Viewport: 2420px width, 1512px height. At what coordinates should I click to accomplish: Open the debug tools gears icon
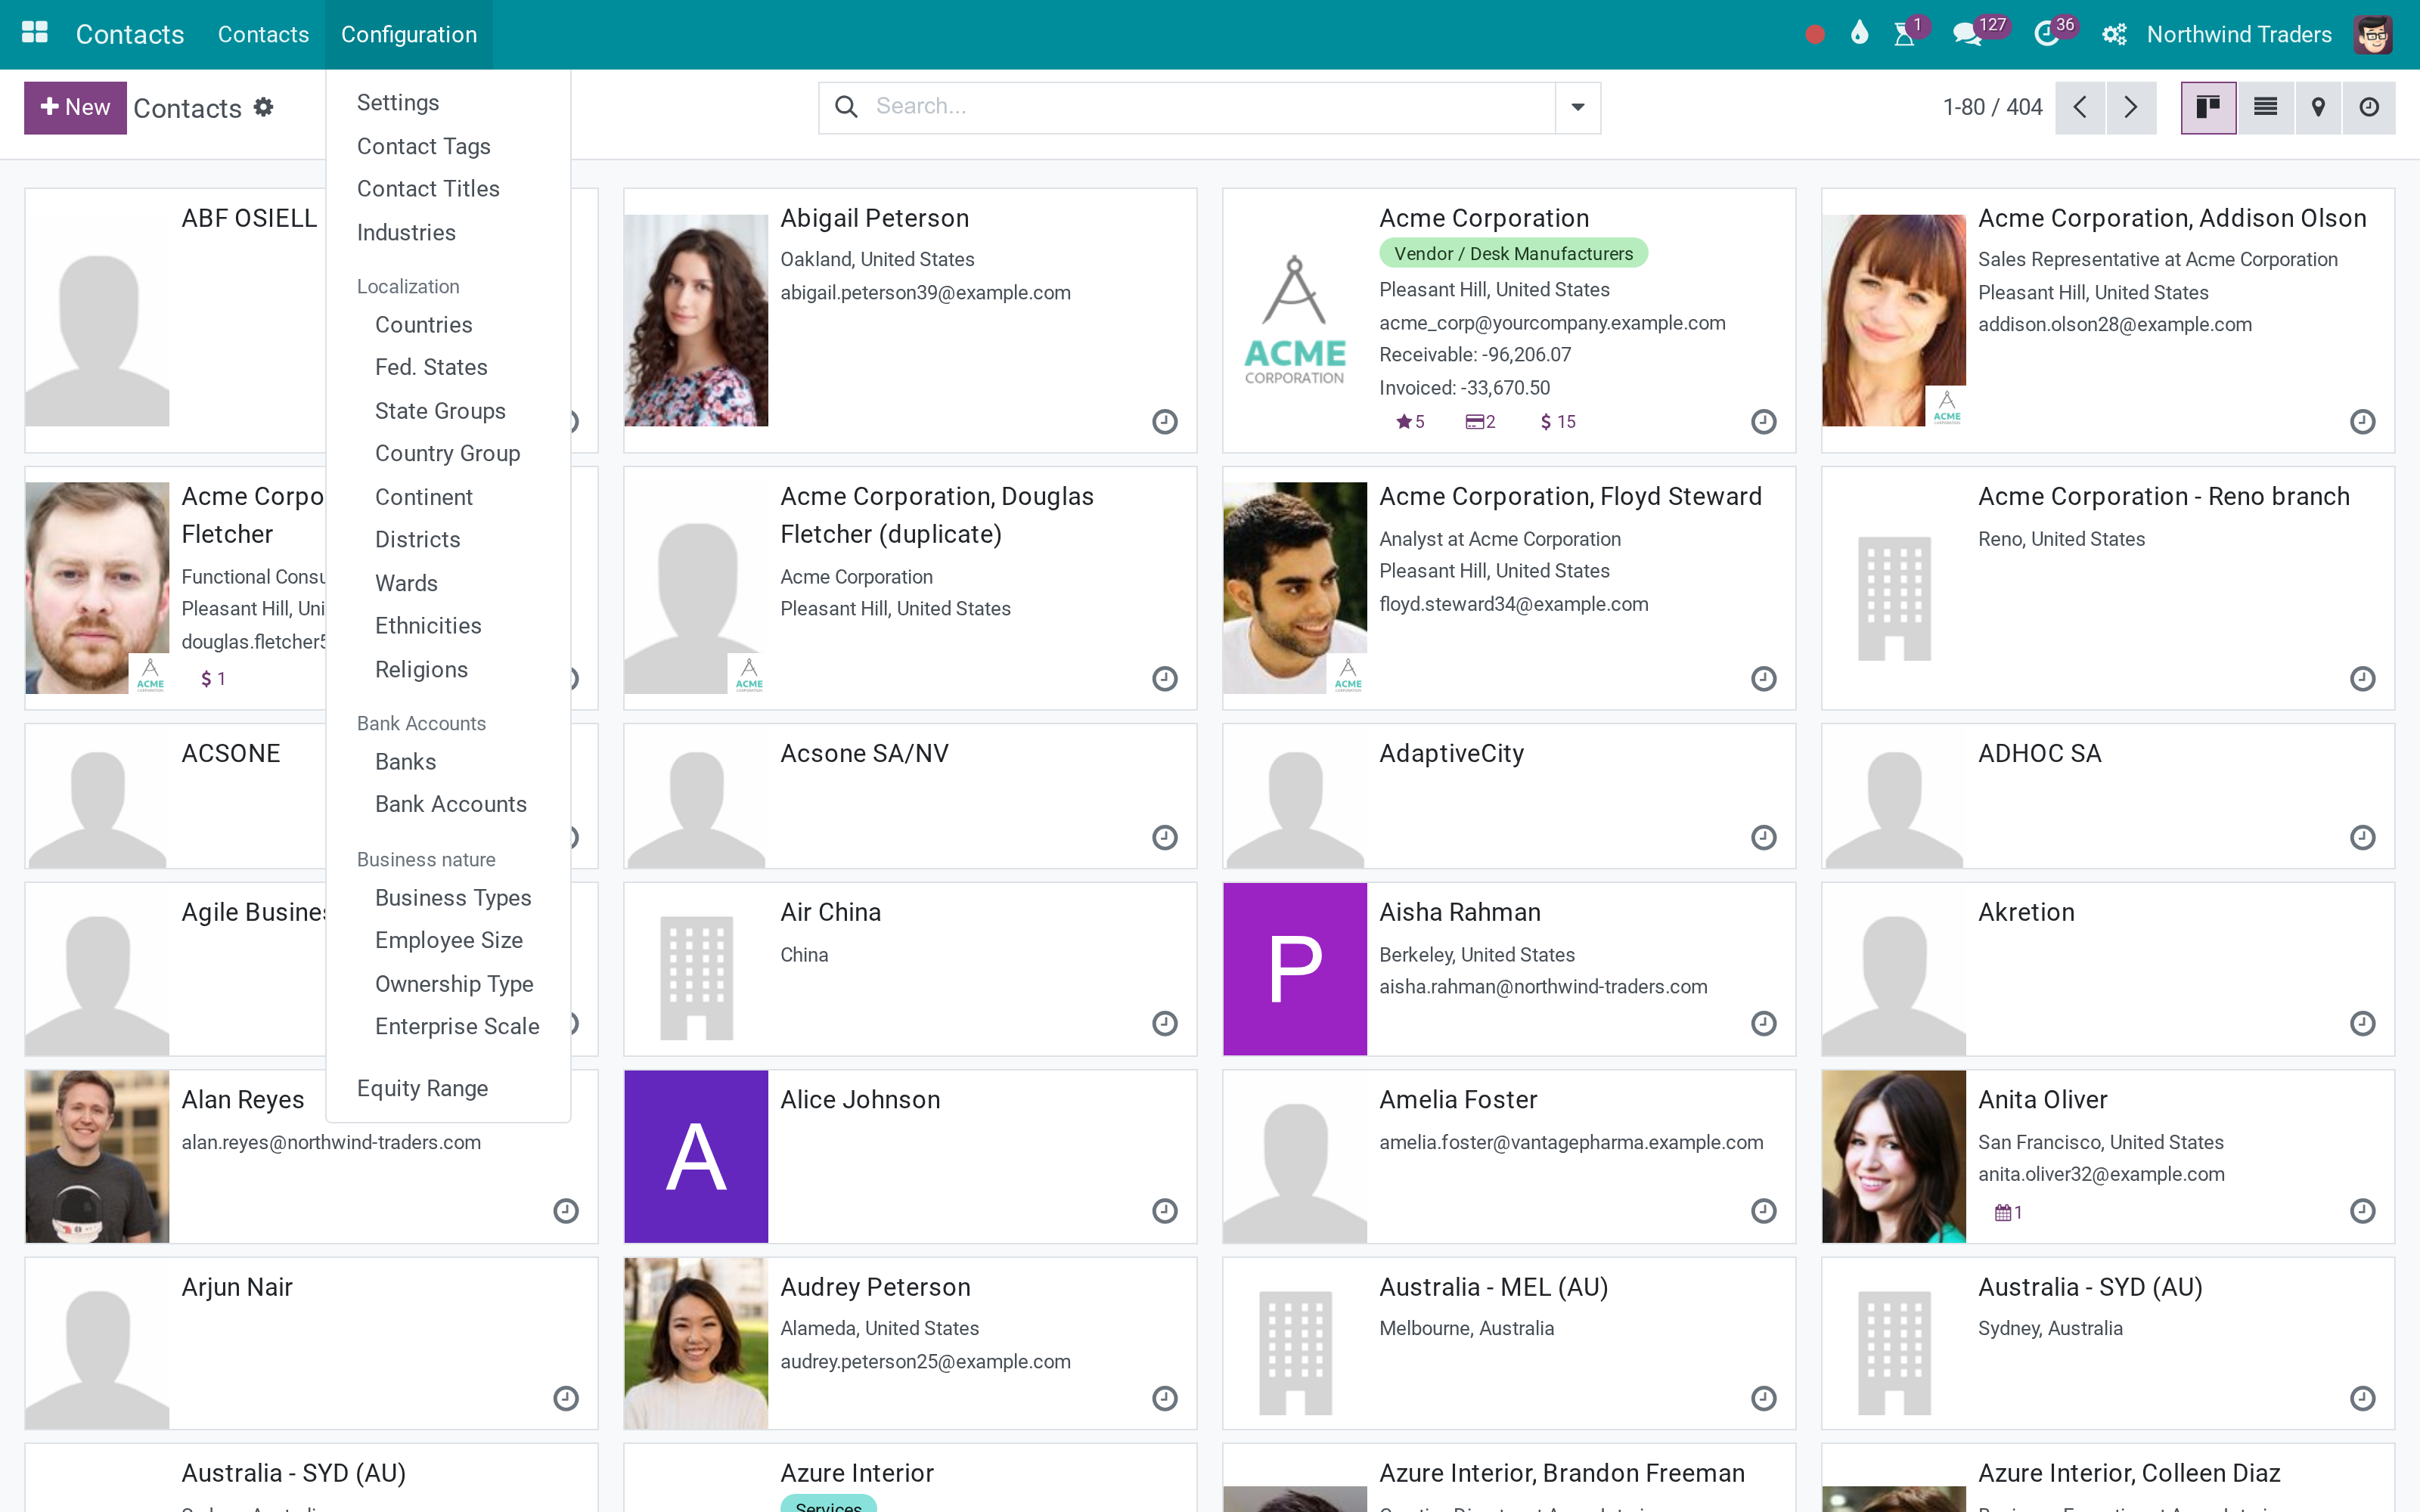2113,35
